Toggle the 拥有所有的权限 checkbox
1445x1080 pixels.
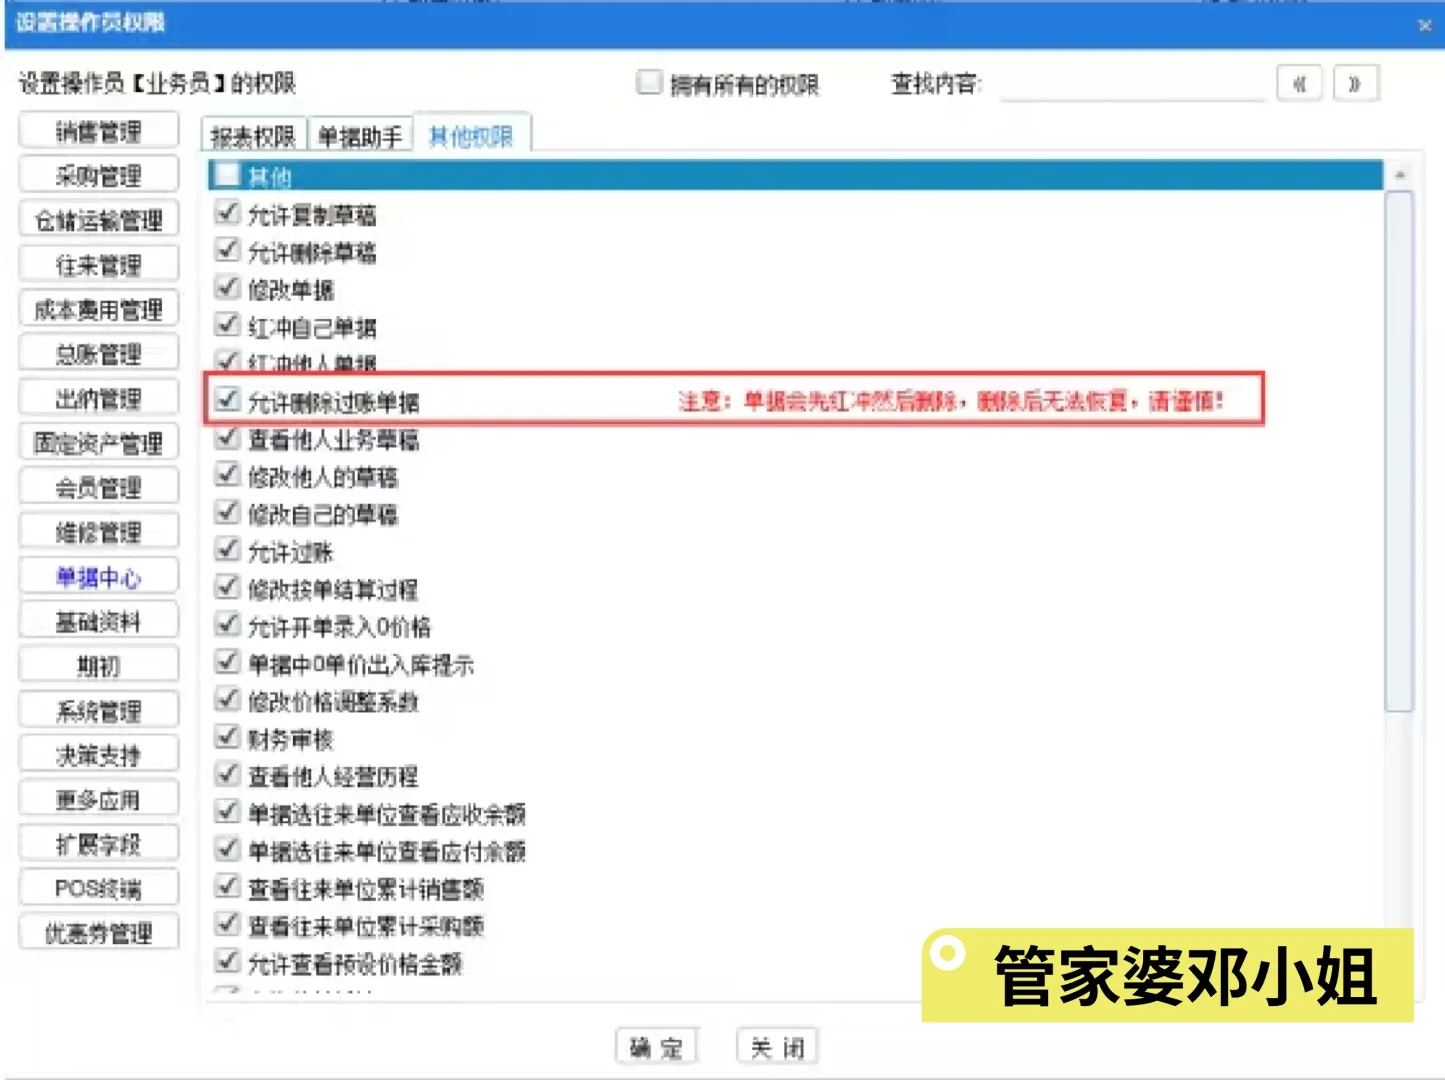tap(648, 84)
